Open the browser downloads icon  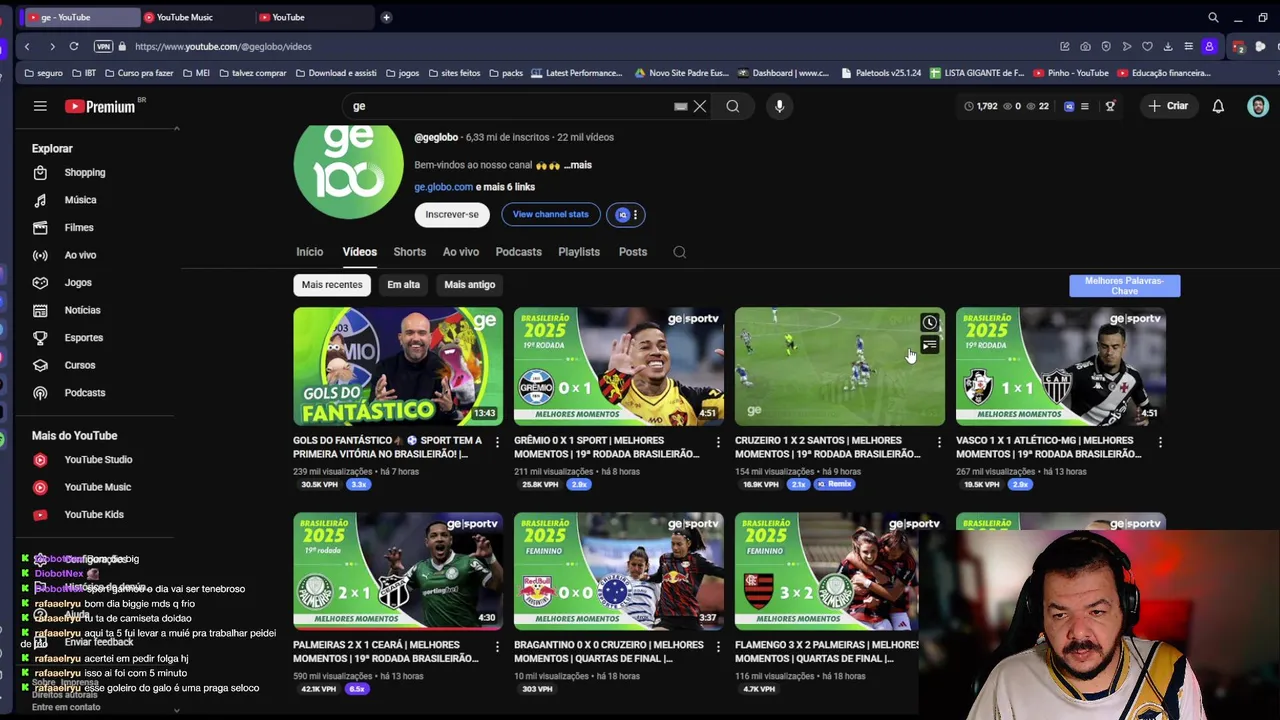point(1167,46)
